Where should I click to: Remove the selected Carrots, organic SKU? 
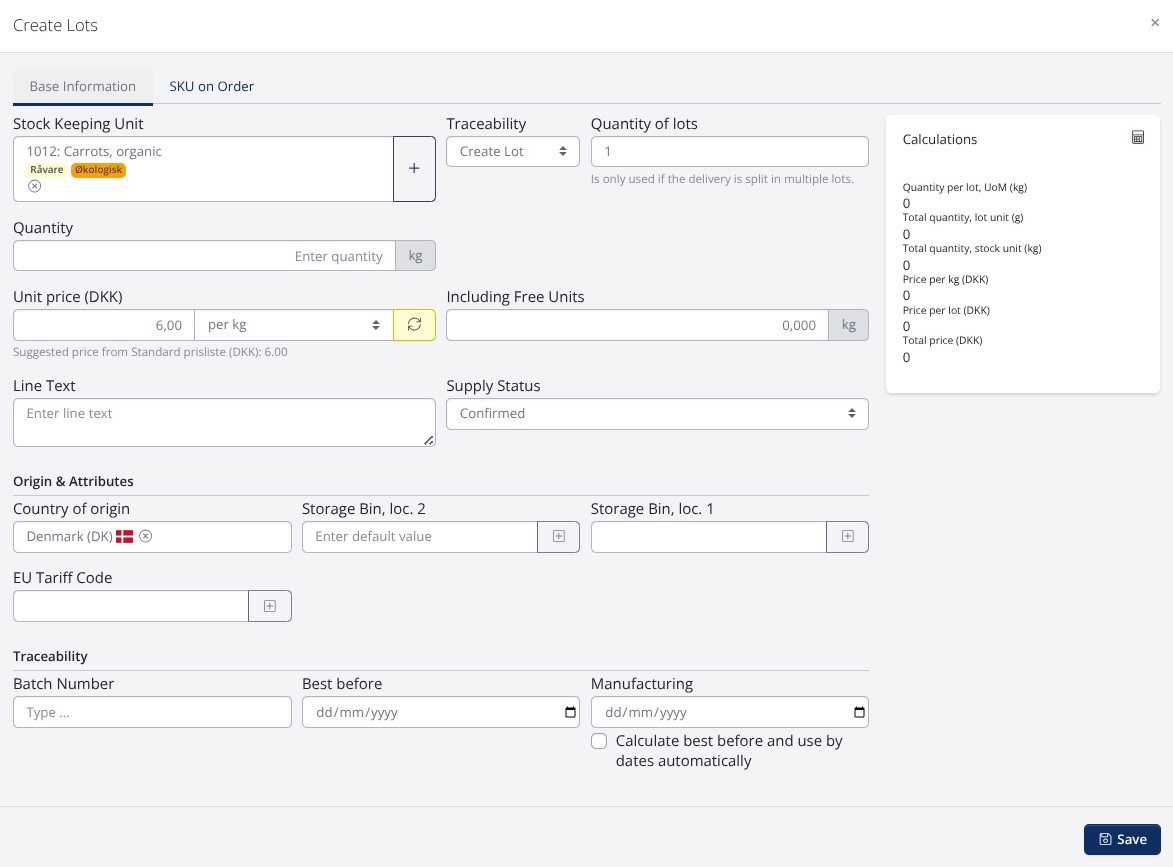pyautogui.click(x=35, y=186)
